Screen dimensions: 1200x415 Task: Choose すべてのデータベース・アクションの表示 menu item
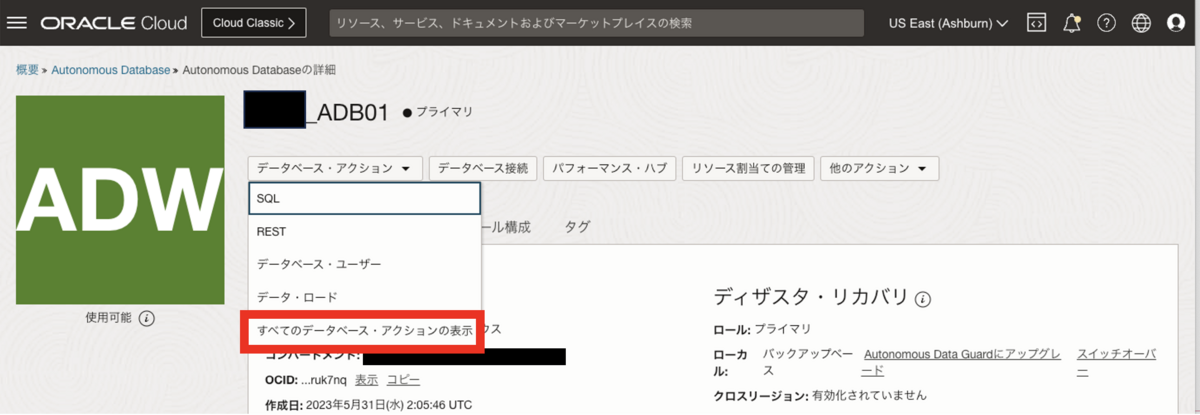[365, 330]
